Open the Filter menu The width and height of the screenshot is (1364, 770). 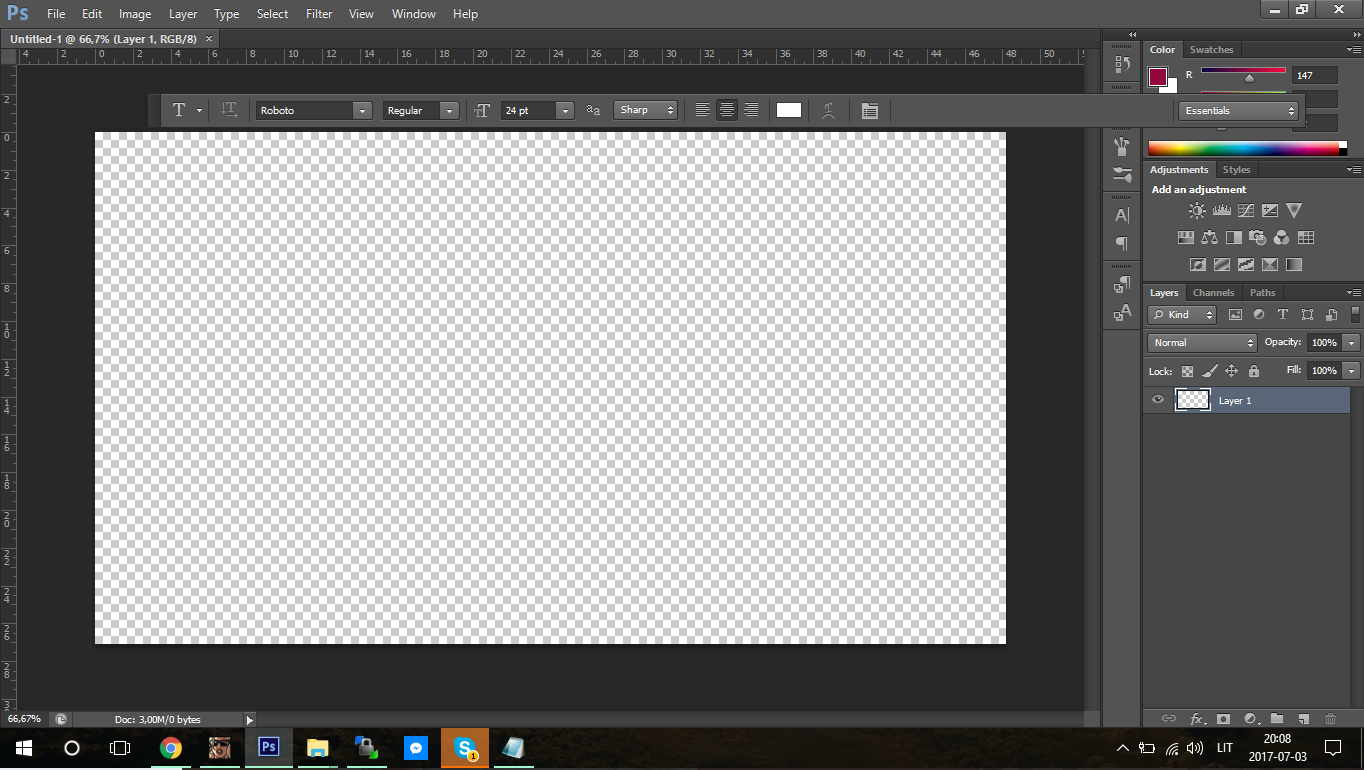319,14
